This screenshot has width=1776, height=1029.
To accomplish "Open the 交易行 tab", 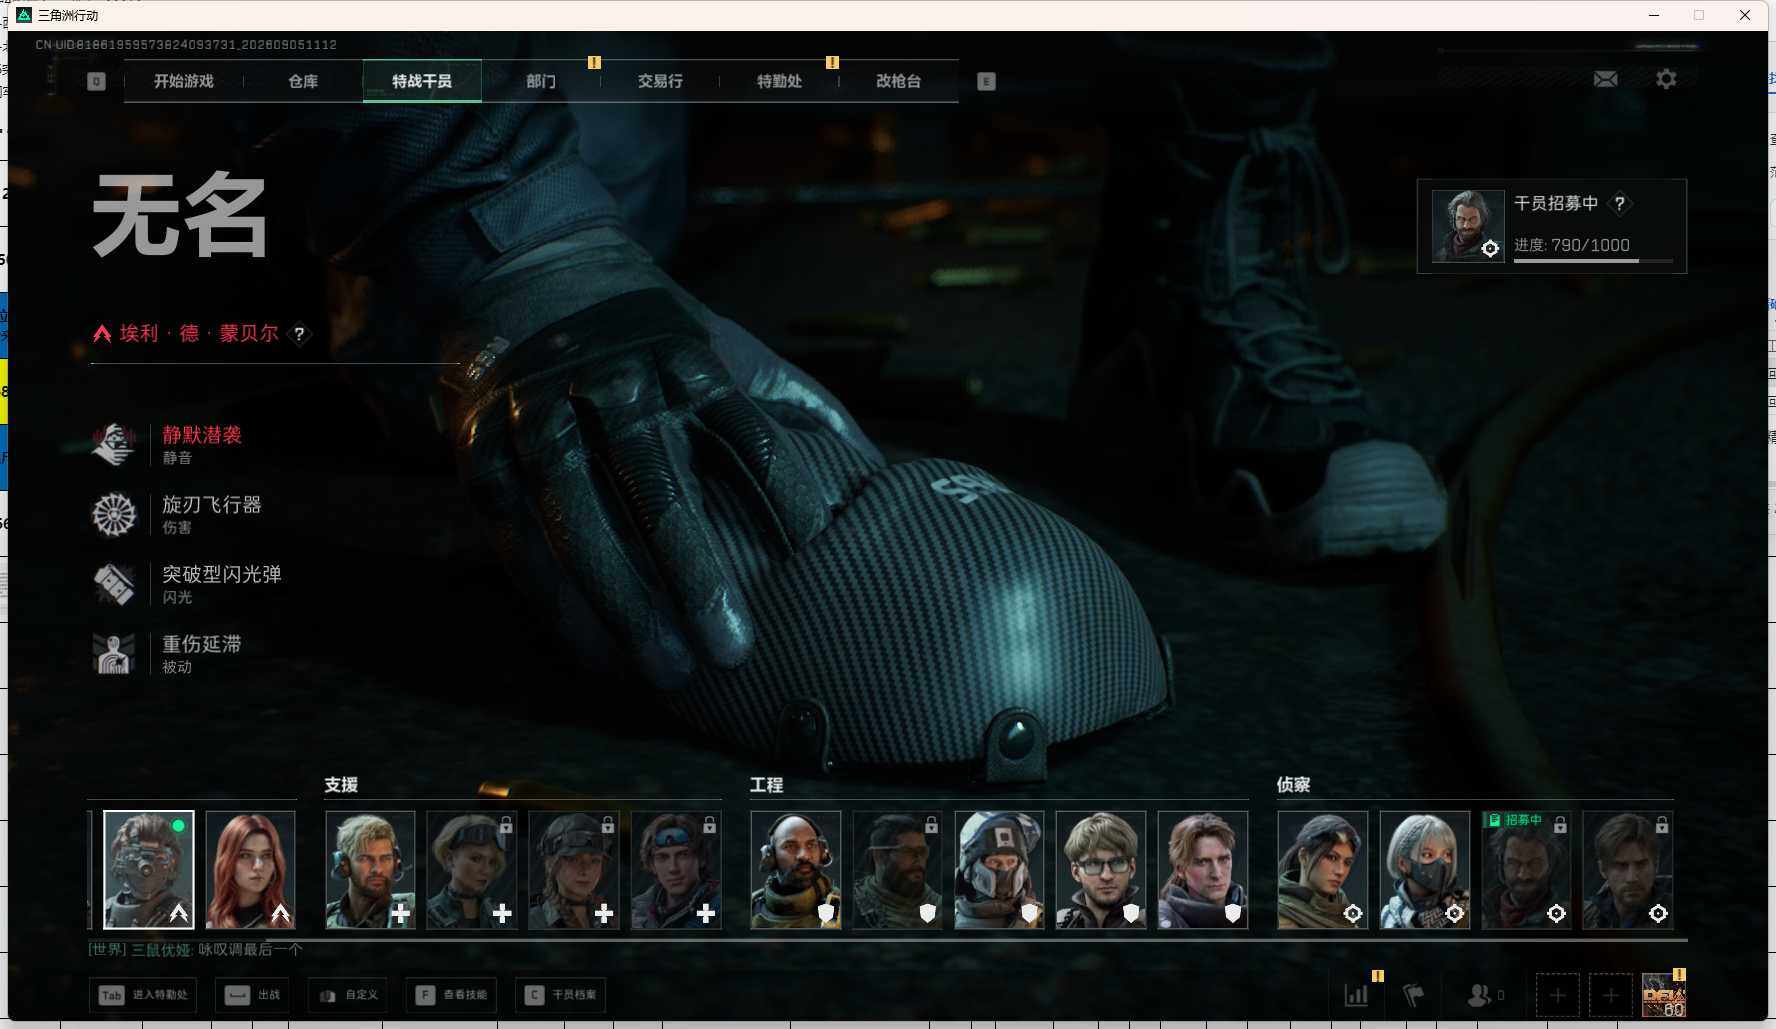I will coord(660,81).
